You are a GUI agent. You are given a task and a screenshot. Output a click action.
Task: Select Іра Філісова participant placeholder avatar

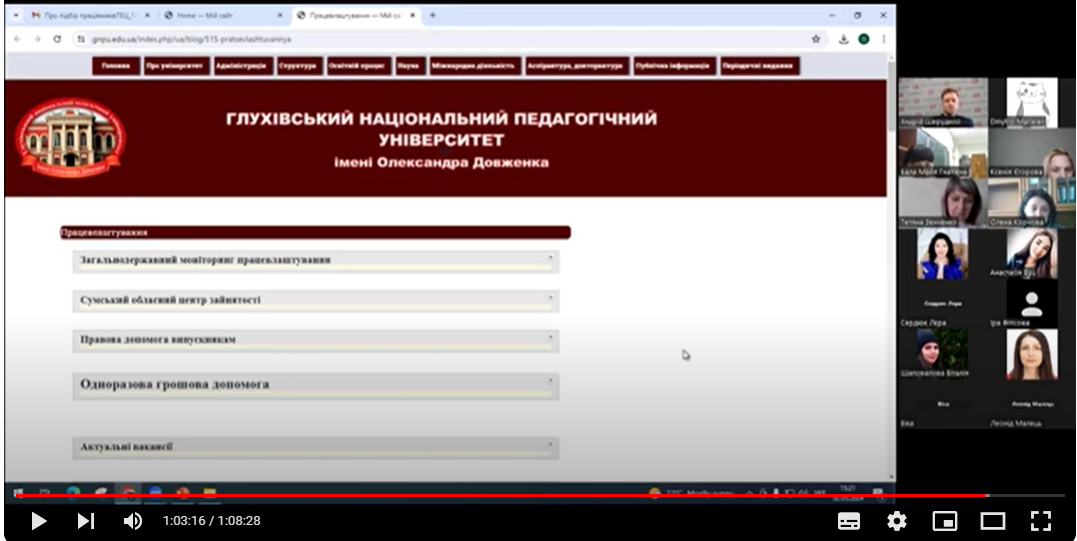click(1031, 303)
